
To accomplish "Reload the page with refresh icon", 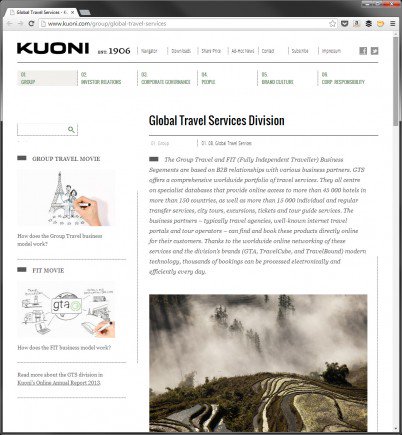I will [31, 24].
